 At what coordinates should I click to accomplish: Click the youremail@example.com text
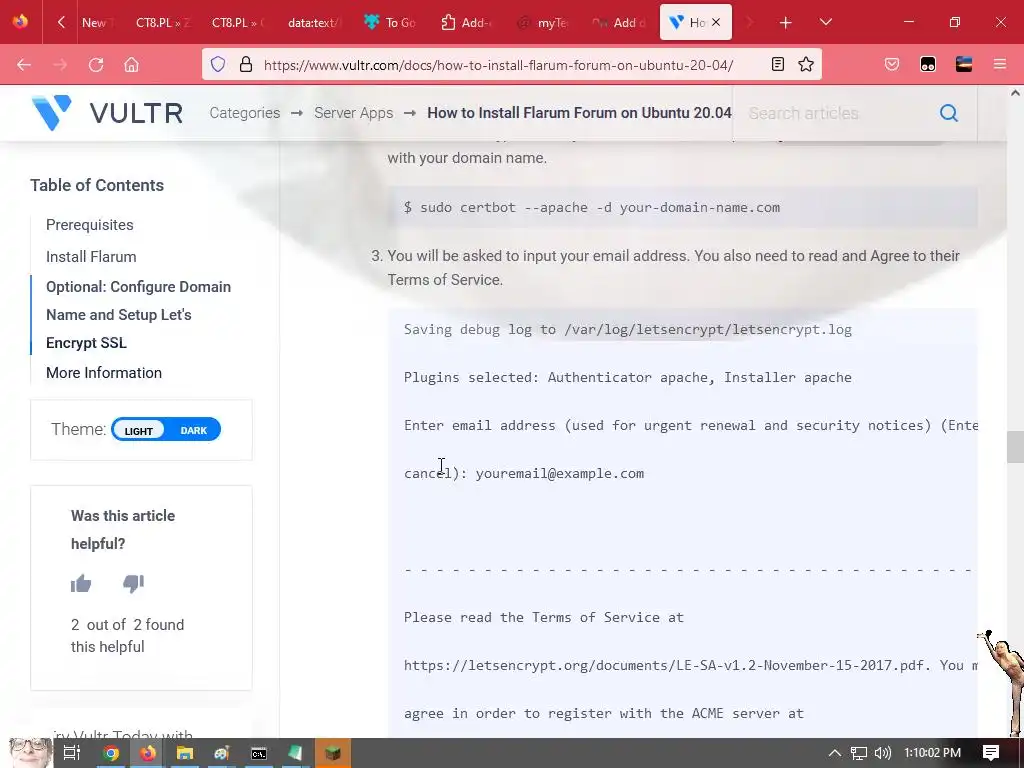560,473
